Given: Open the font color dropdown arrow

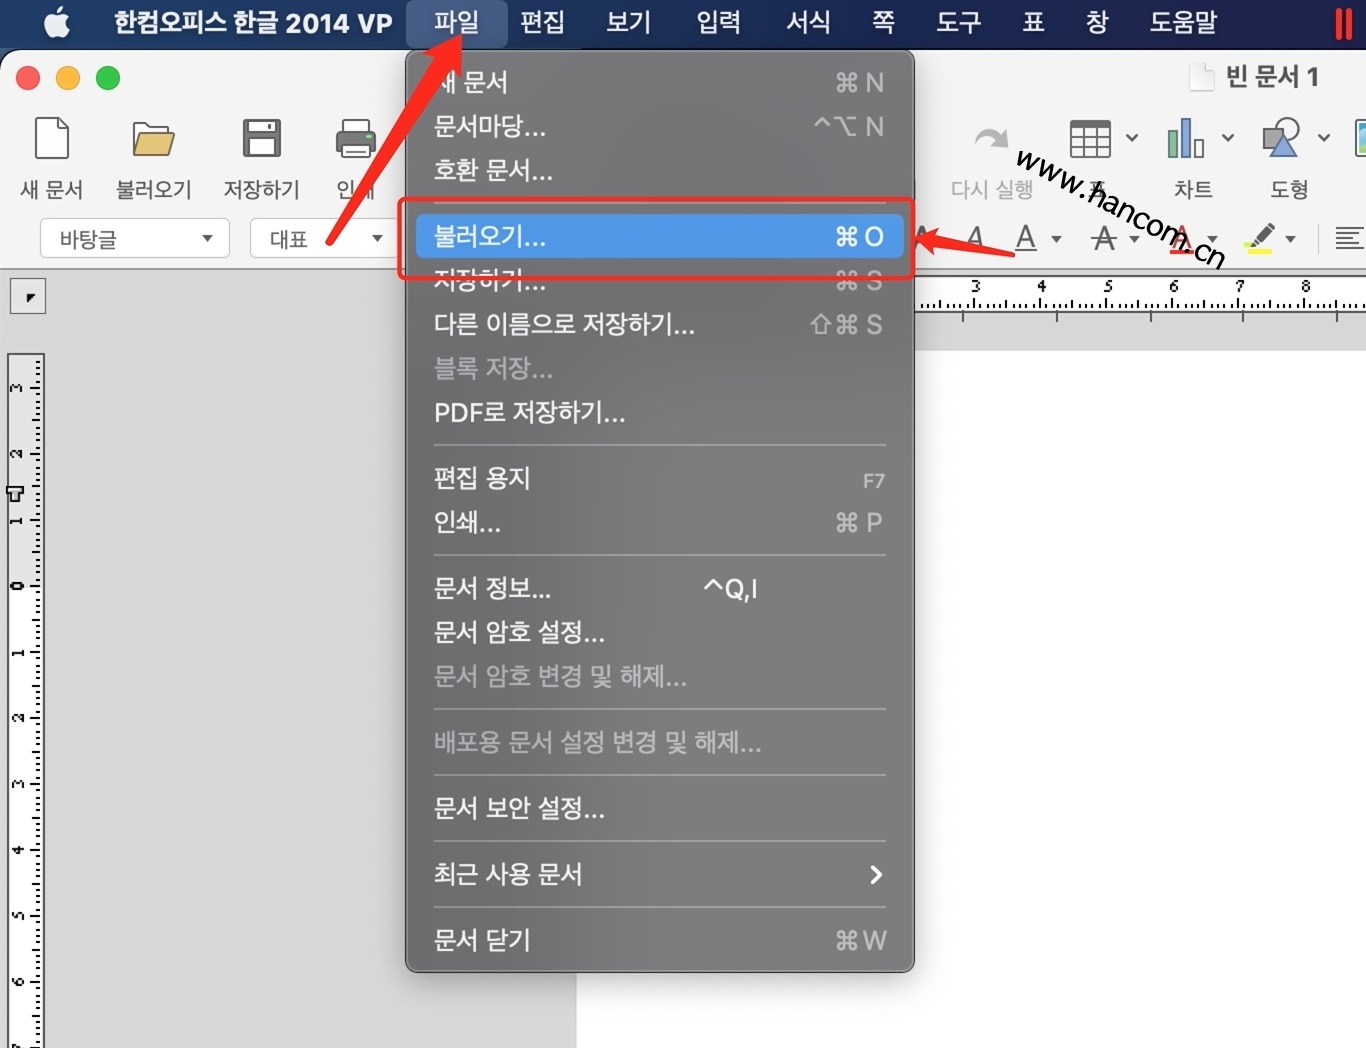Looking at the screenshot, I should pos(1213,239).
